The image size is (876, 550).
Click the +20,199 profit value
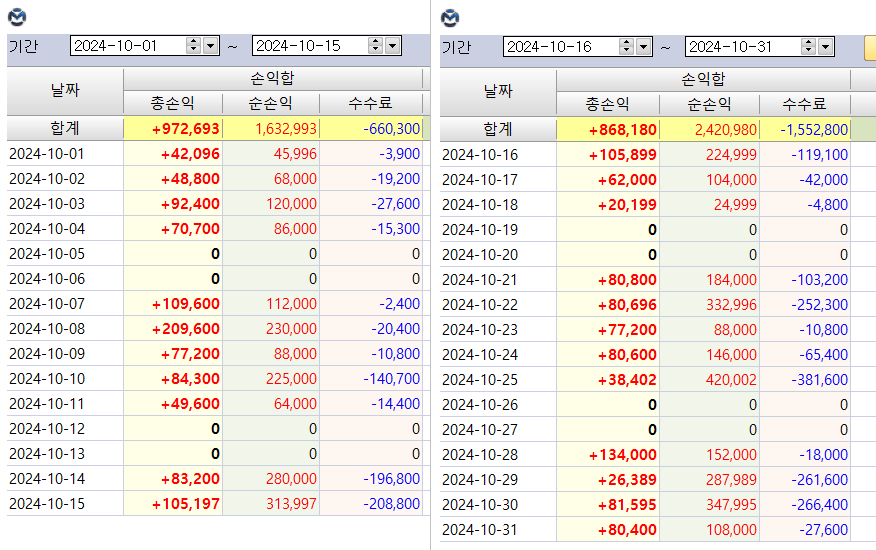[x=627, y=205]
